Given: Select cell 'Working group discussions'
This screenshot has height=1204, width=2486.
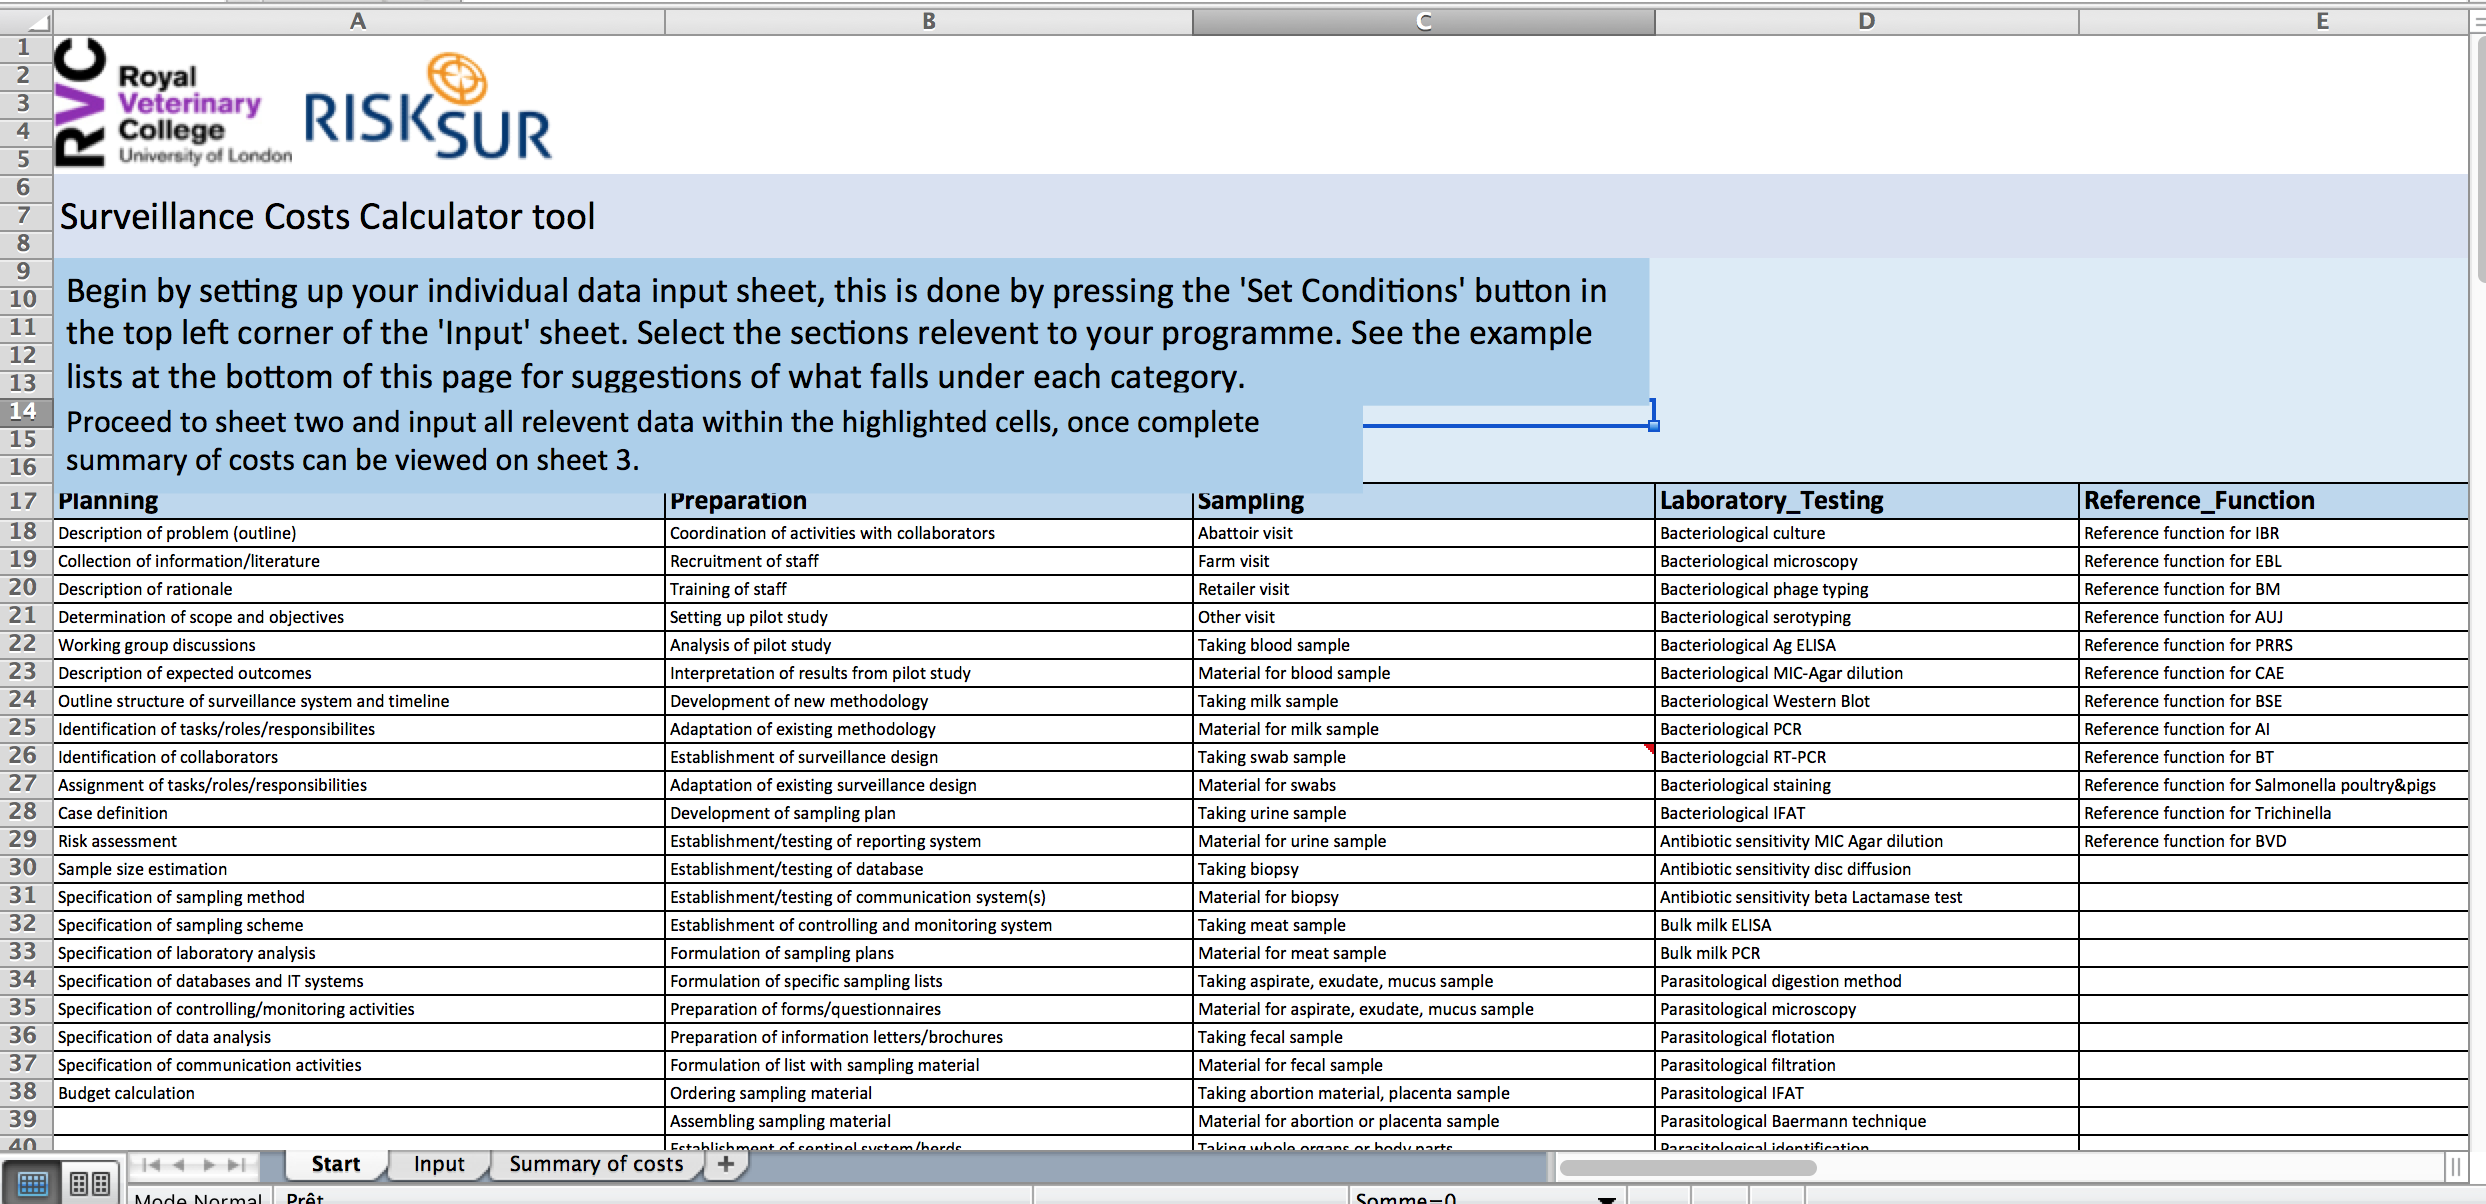Looking at the screenshot, I should pos(358,645).
